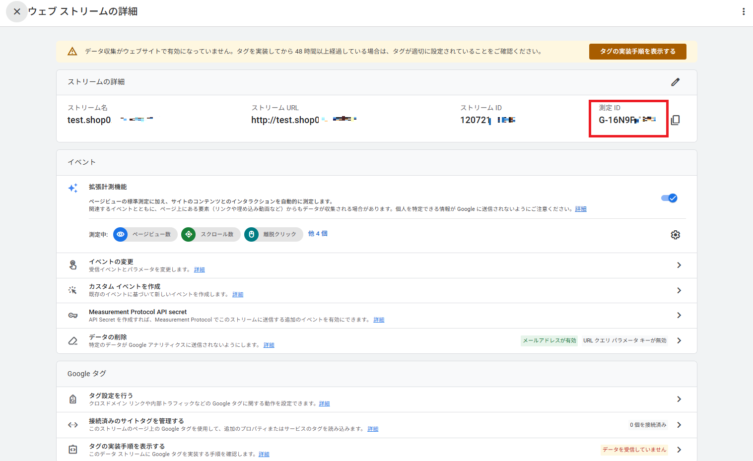Click the タグ設定を行う row icon
This screenshot has width=753, height=461.
click(73, 399)
